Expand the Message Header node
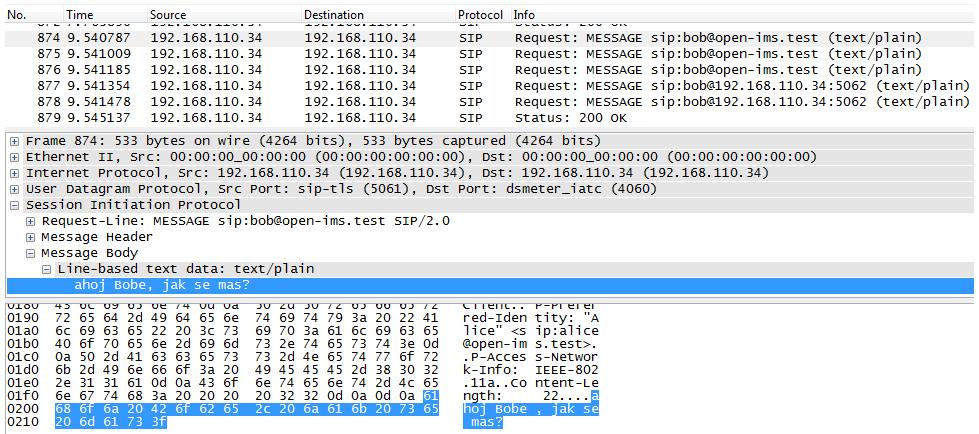 30,237
